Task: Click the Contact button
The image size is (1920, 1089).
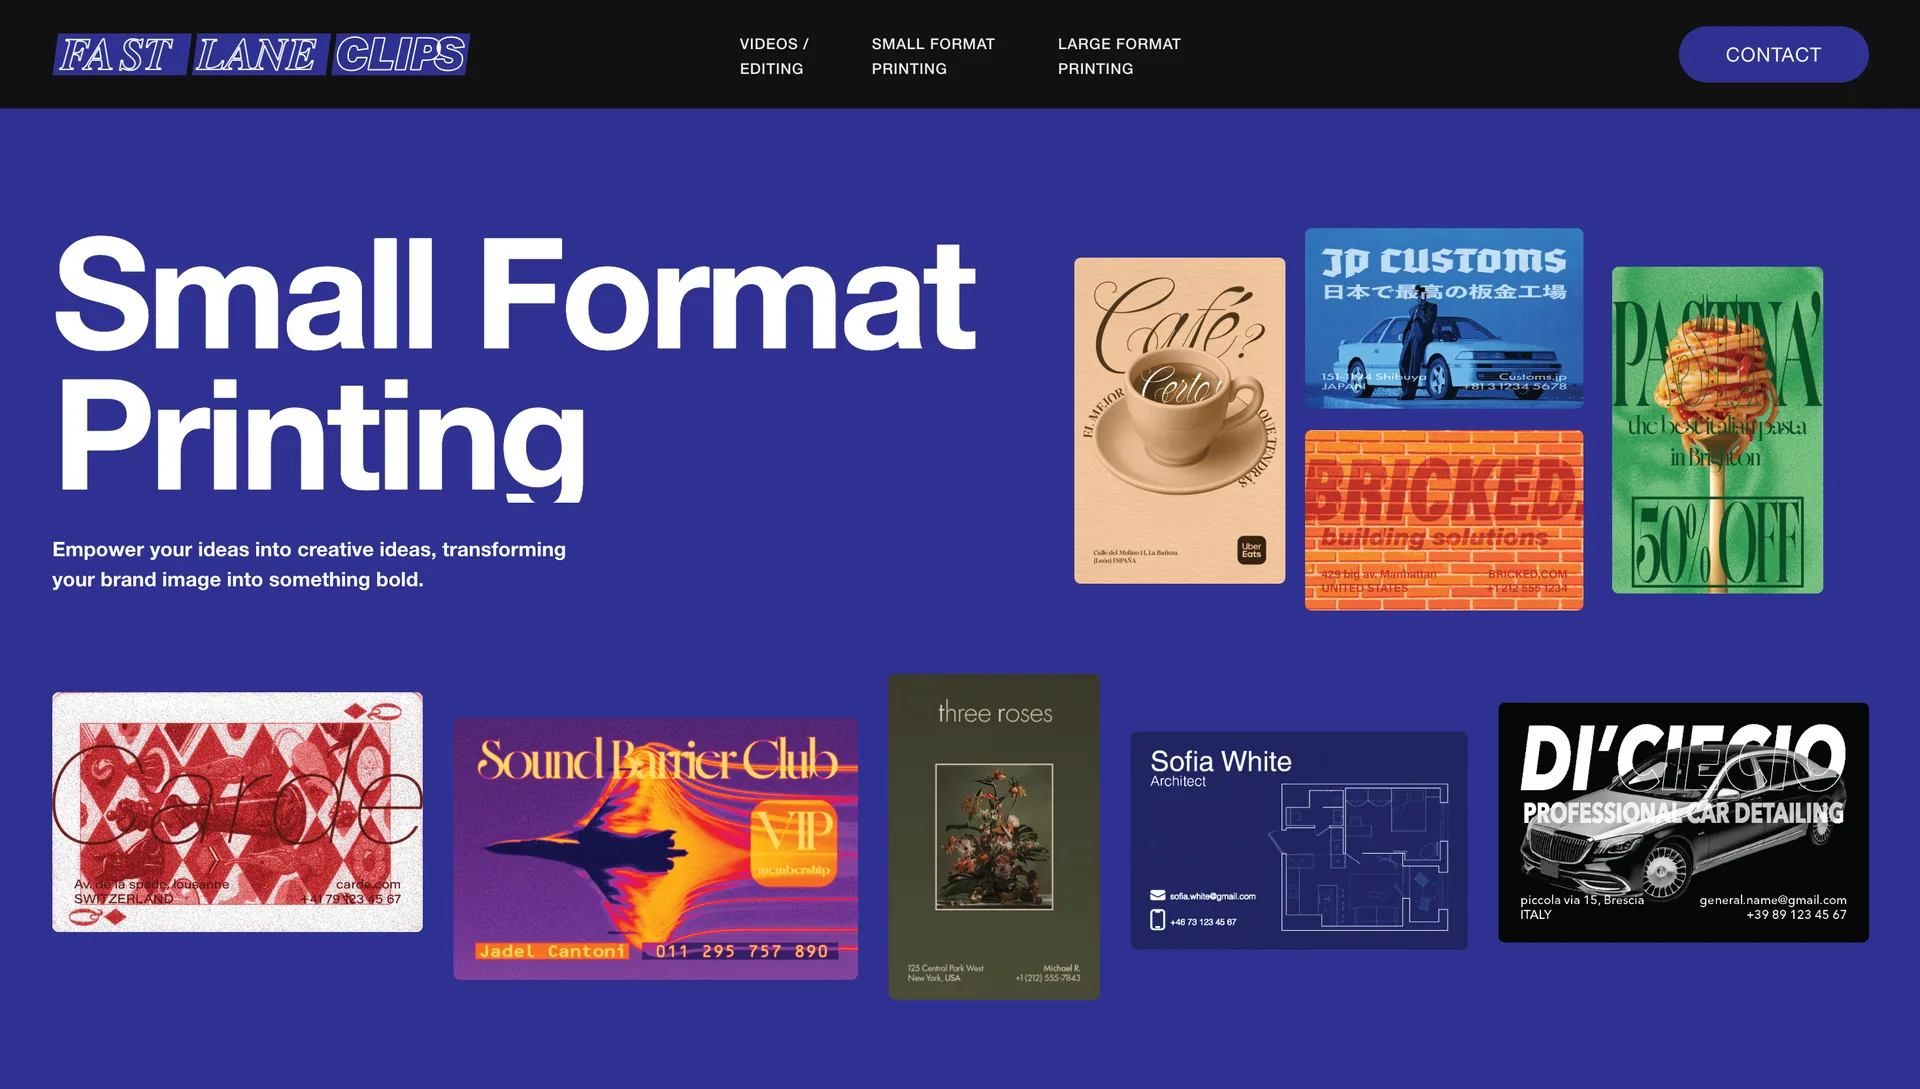Action: pyautogui.click(x=1773, y=55)
